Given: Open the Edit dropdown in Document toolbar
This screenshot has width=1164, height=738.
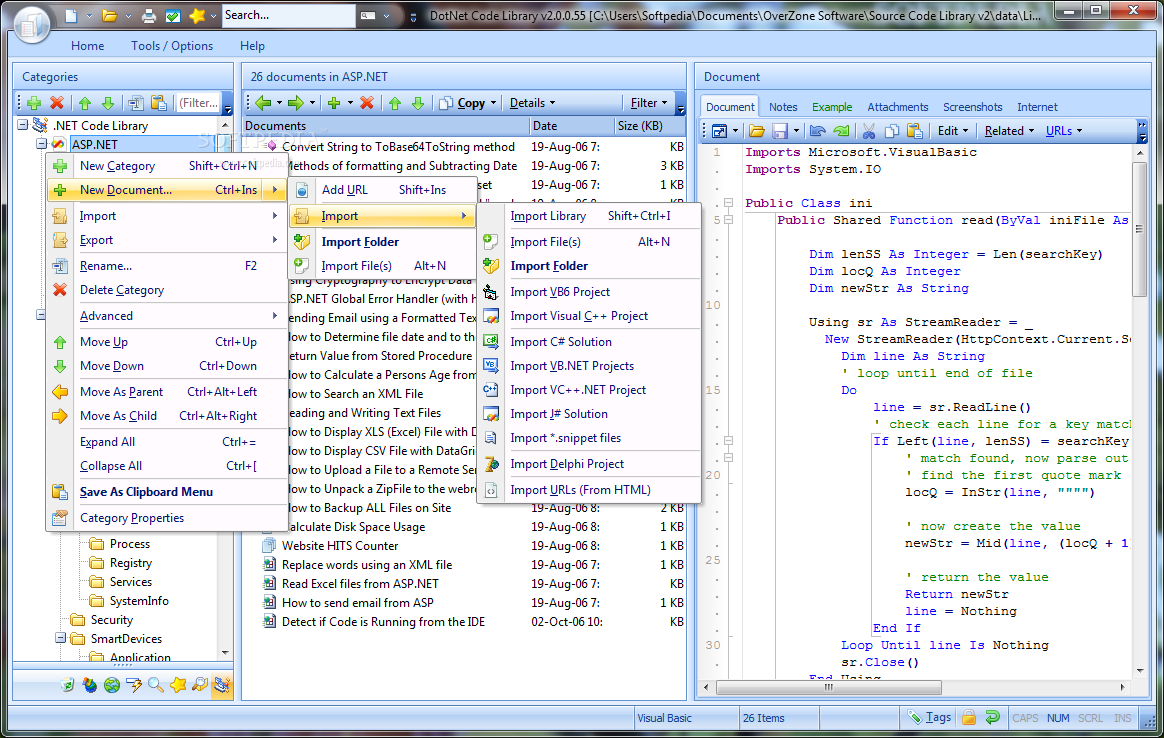Looking at the screenshot, I should (952, 131).
